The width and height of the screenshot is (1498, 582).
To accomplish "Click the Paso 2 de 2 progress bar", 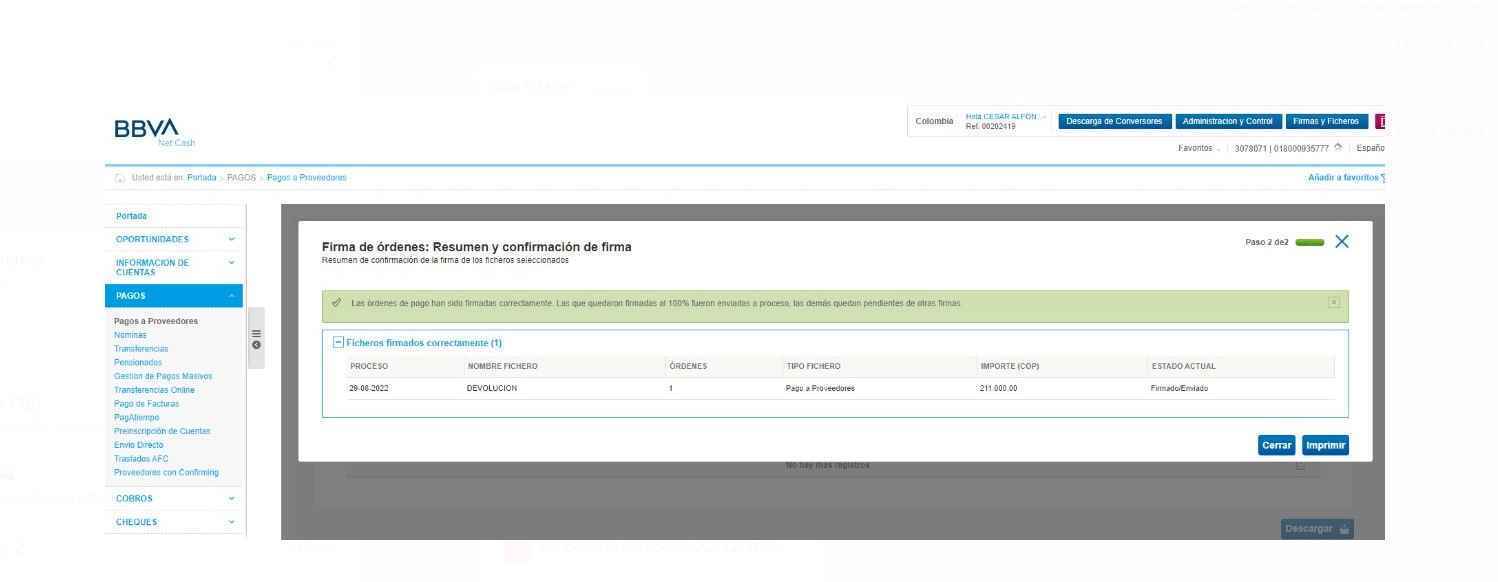I will 1308,243.
